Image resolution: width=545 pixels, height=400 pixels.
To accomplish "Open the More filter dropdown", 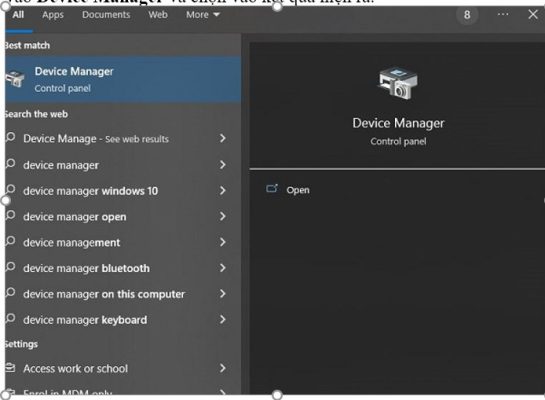I will (x=203, y=15).
